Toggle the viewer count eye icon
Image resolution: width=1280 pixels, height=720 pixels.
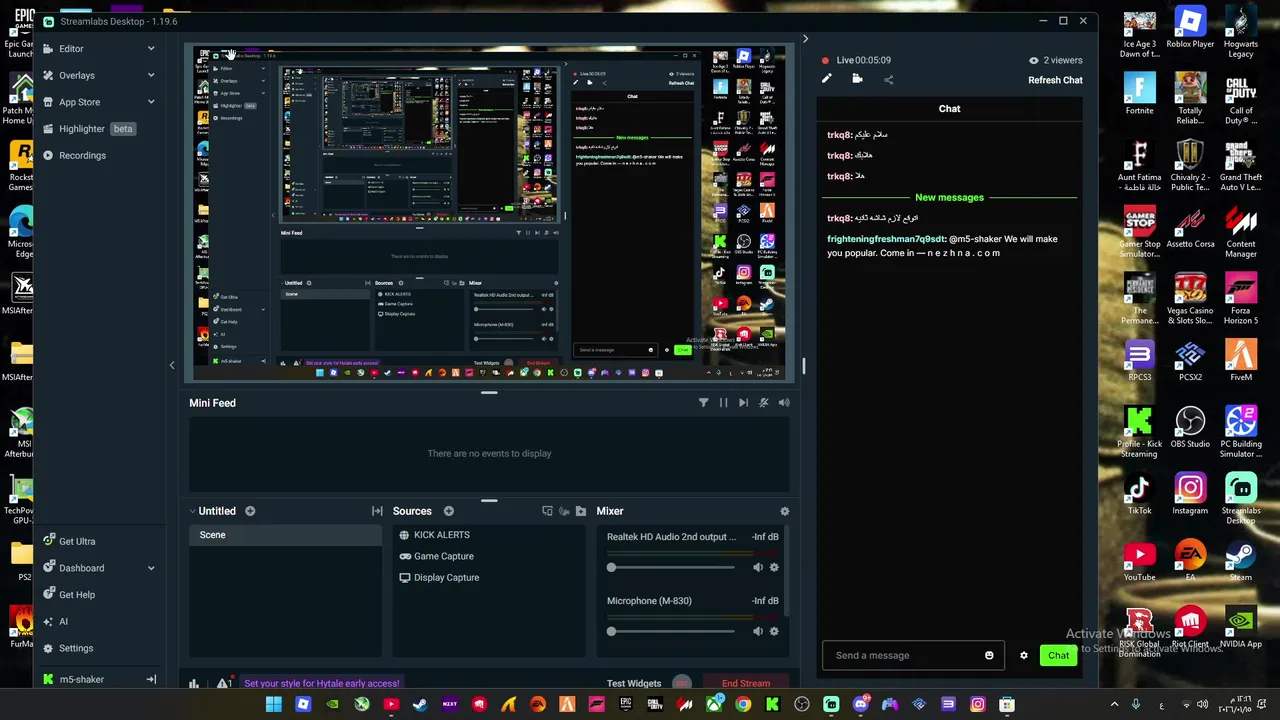tap(1034, 60)
